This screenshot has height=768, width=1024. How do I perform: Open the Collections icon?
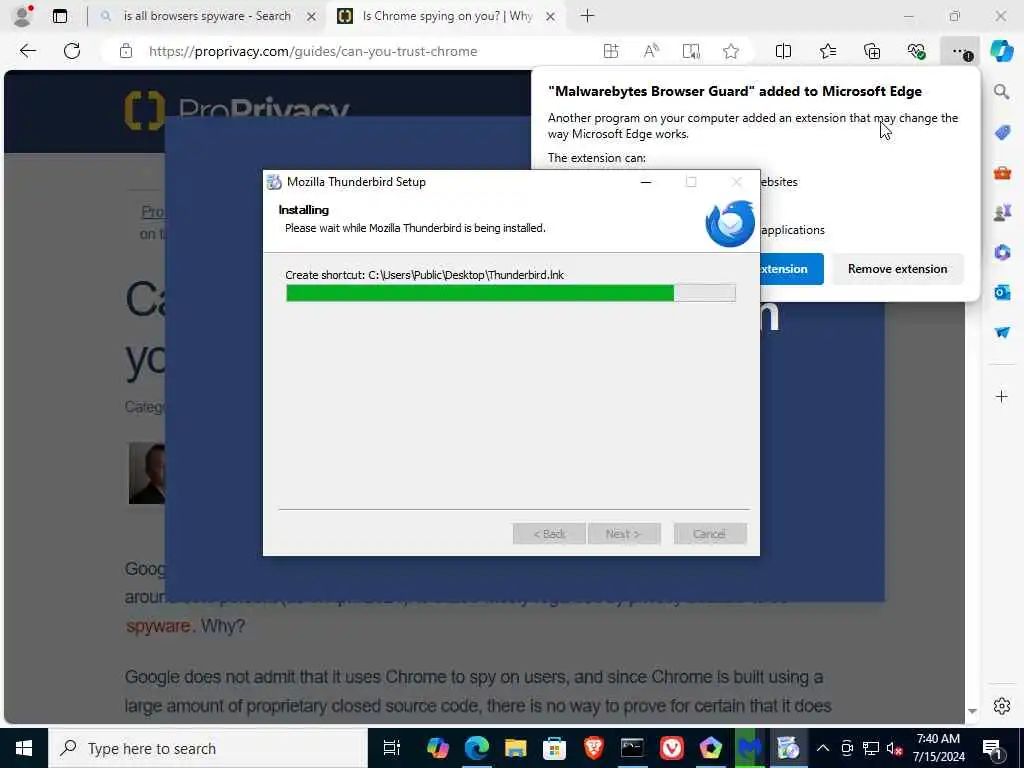872,51
